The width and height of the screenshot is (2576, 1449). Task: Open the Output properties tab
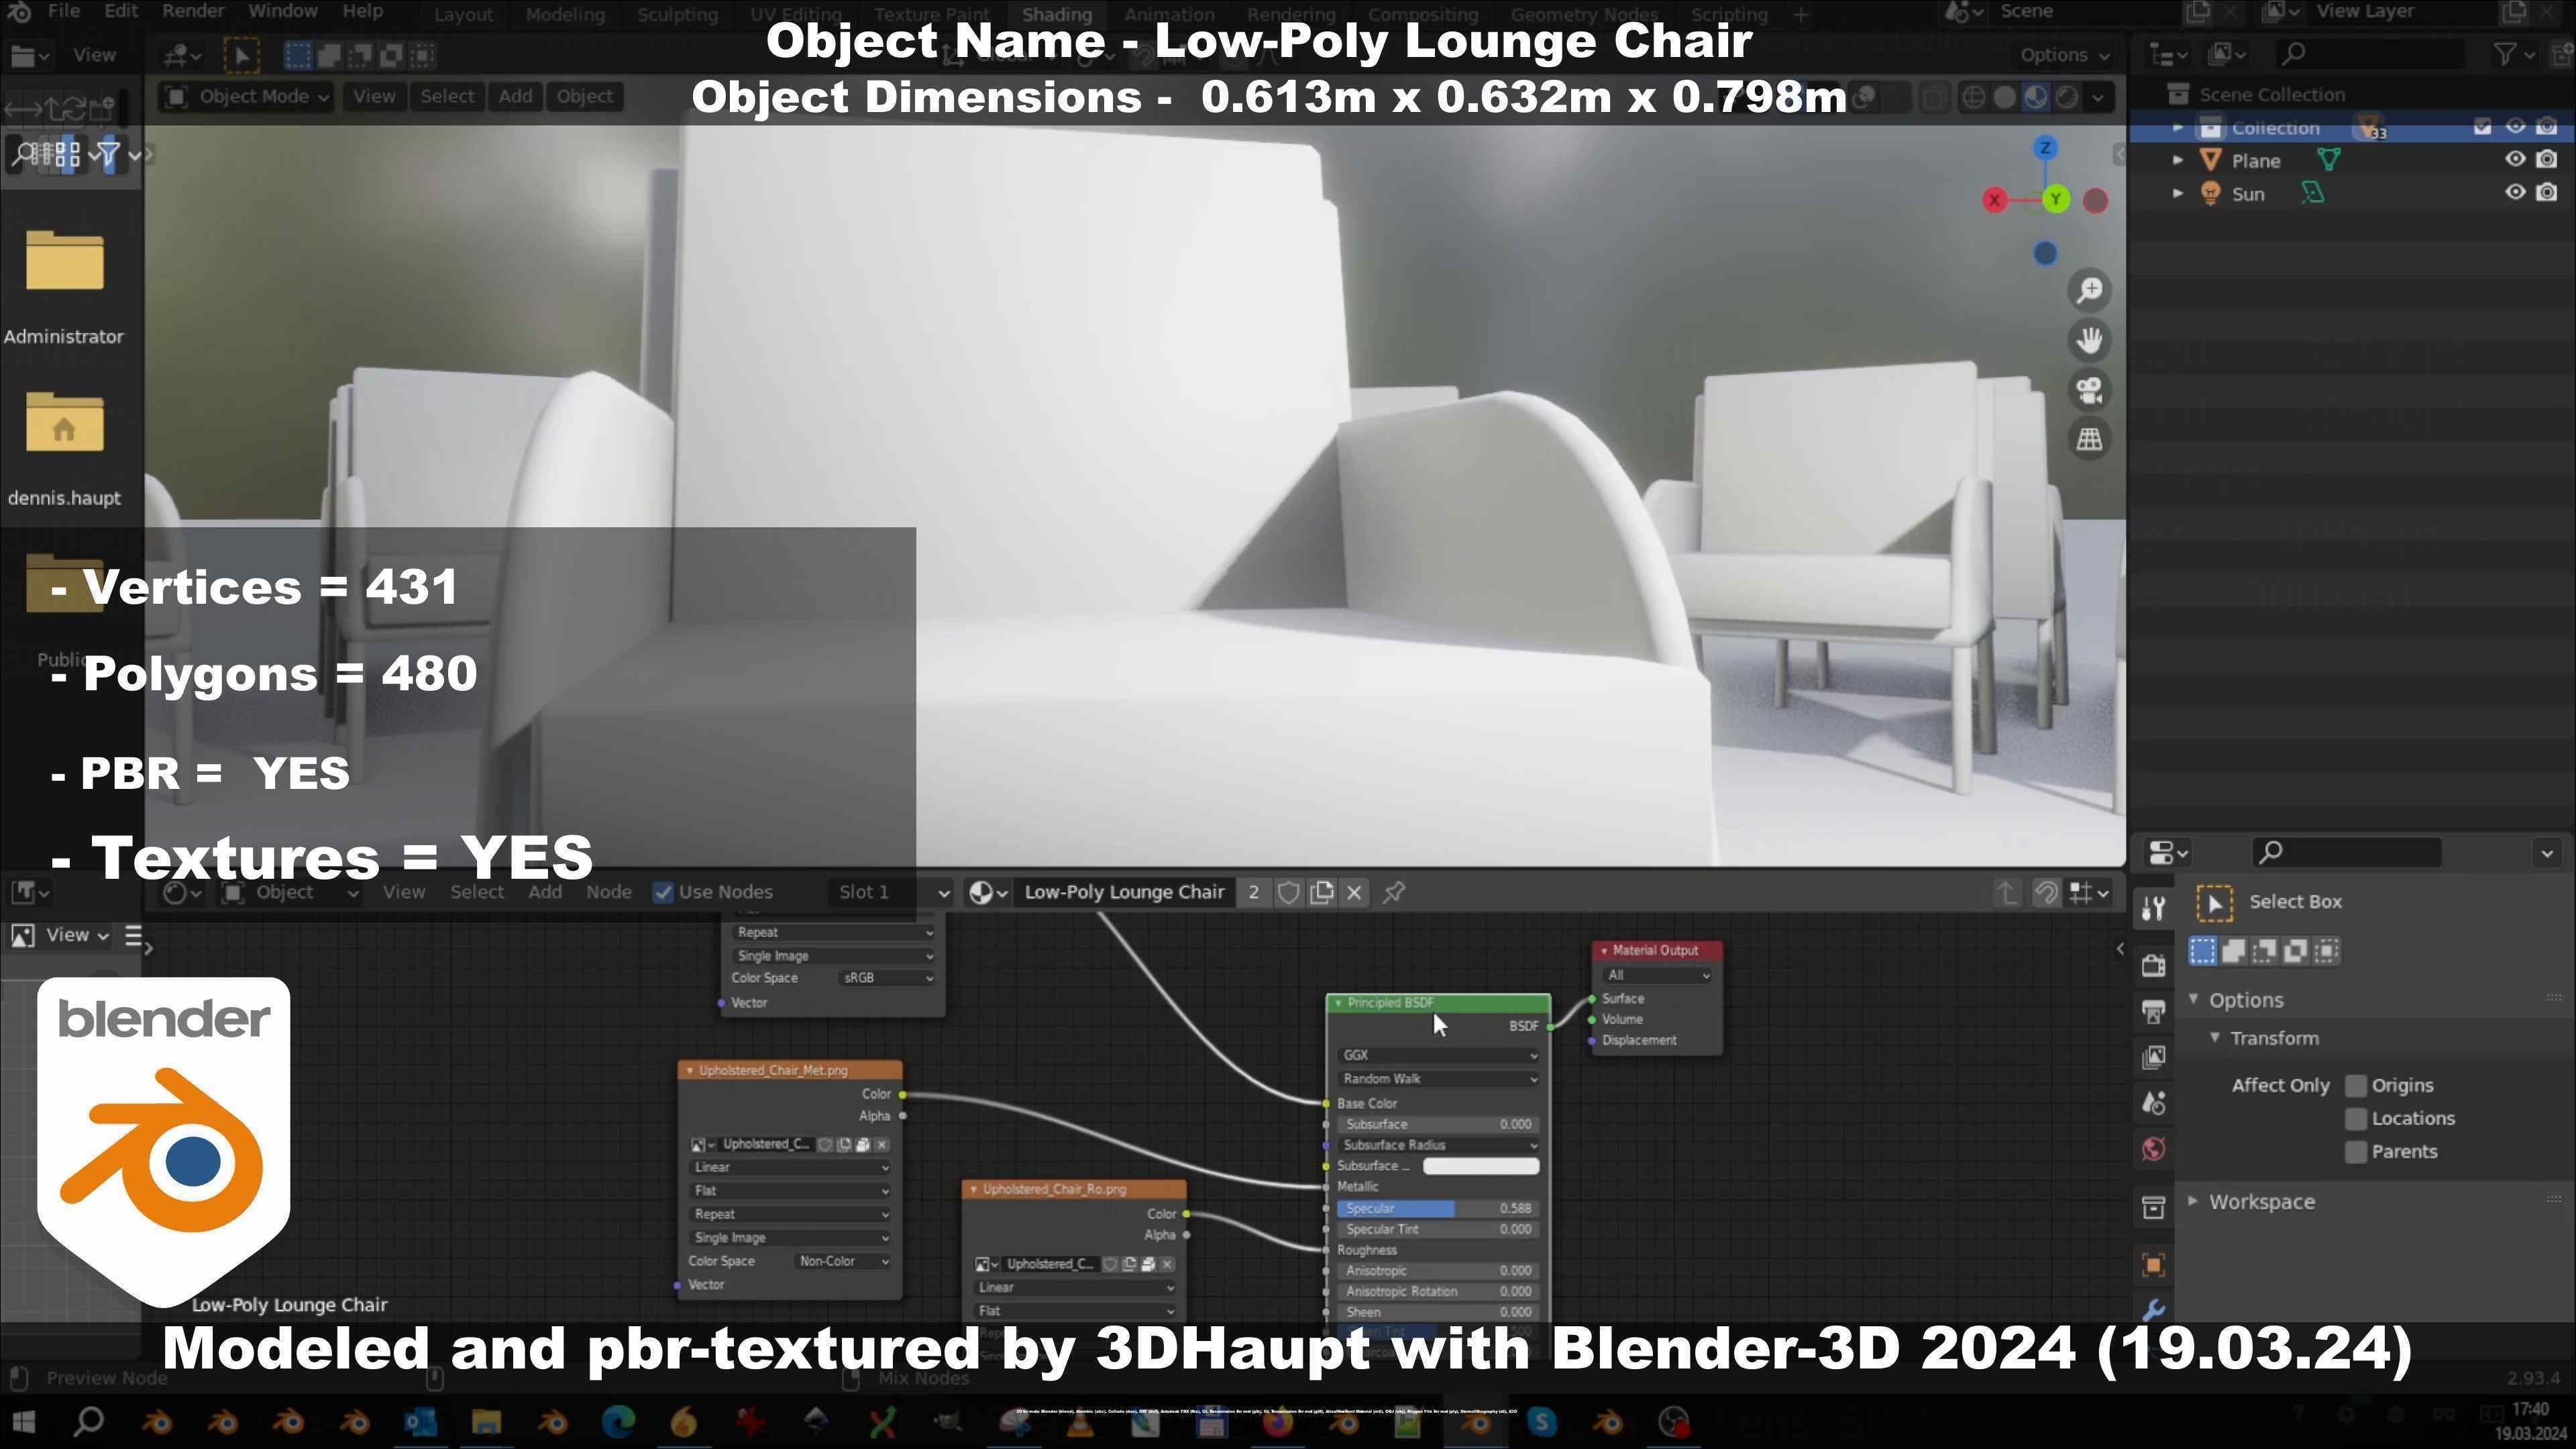[2154, 1011]
